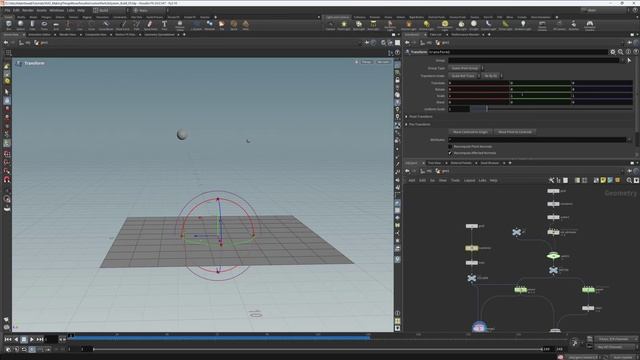The height and width of the screenshot is (360, 640).
Task: Click the Attributes input field
Action: [538, 140]
